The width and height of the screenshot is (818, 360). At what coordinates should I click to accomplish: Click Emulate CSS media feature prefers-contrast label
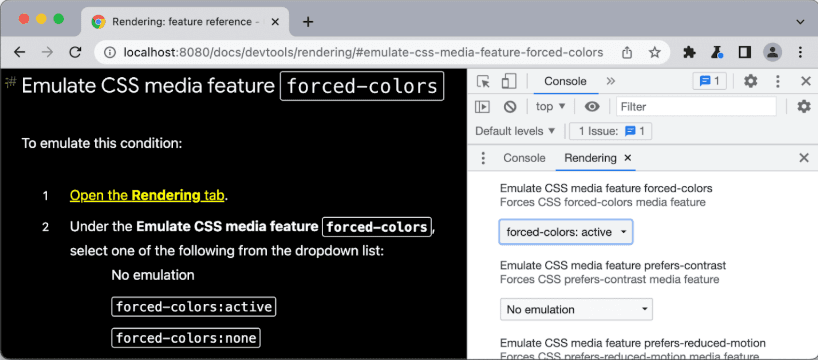pyautogui.click(x=613, y=266)
